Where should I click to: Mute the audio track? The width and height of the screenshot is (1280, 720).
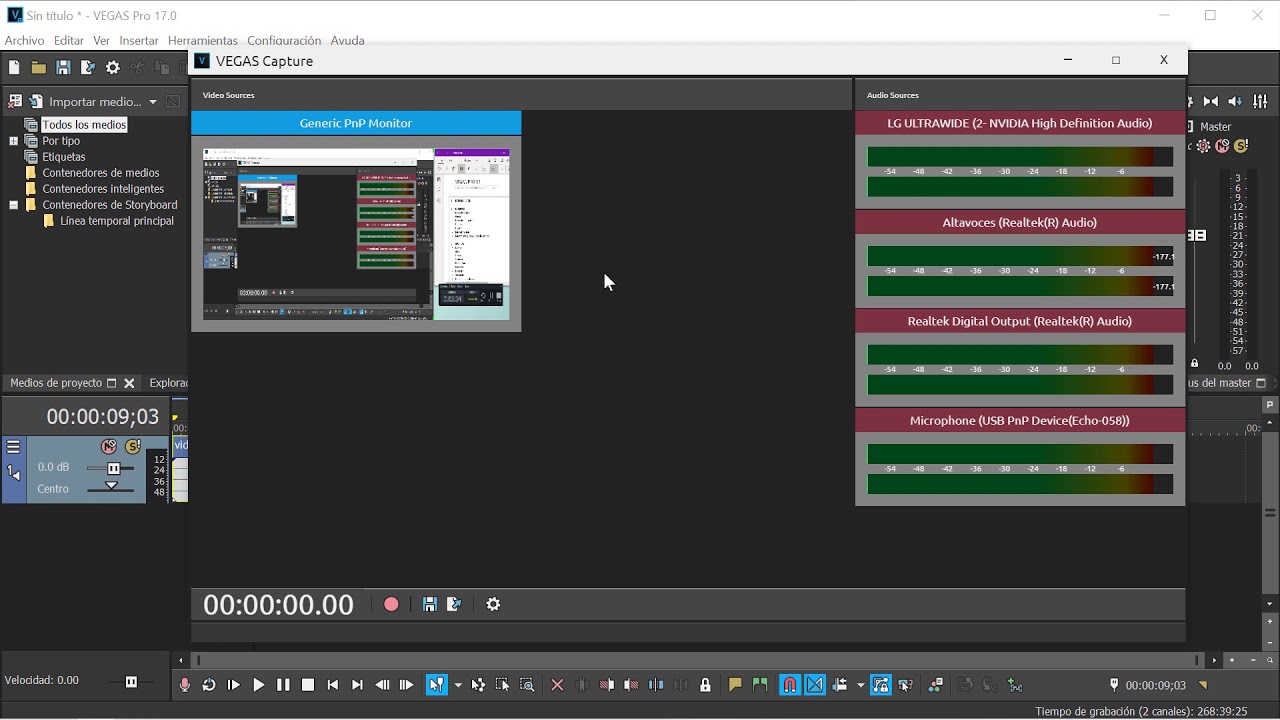click(109, 446)
